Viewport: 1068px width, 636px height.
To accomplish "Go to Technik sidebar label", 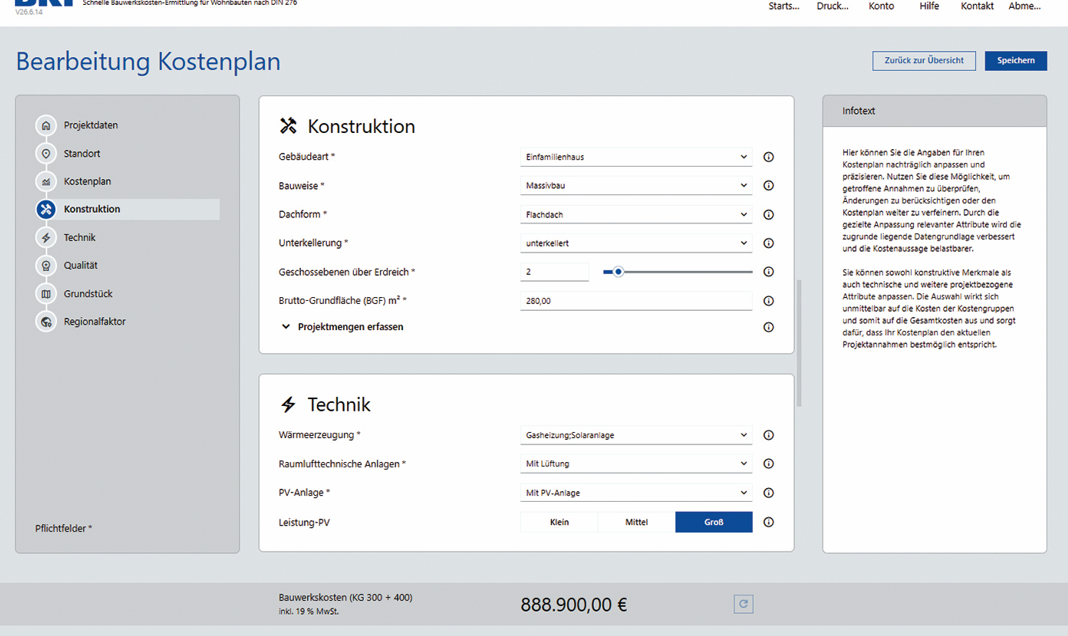I will point(80,238).
